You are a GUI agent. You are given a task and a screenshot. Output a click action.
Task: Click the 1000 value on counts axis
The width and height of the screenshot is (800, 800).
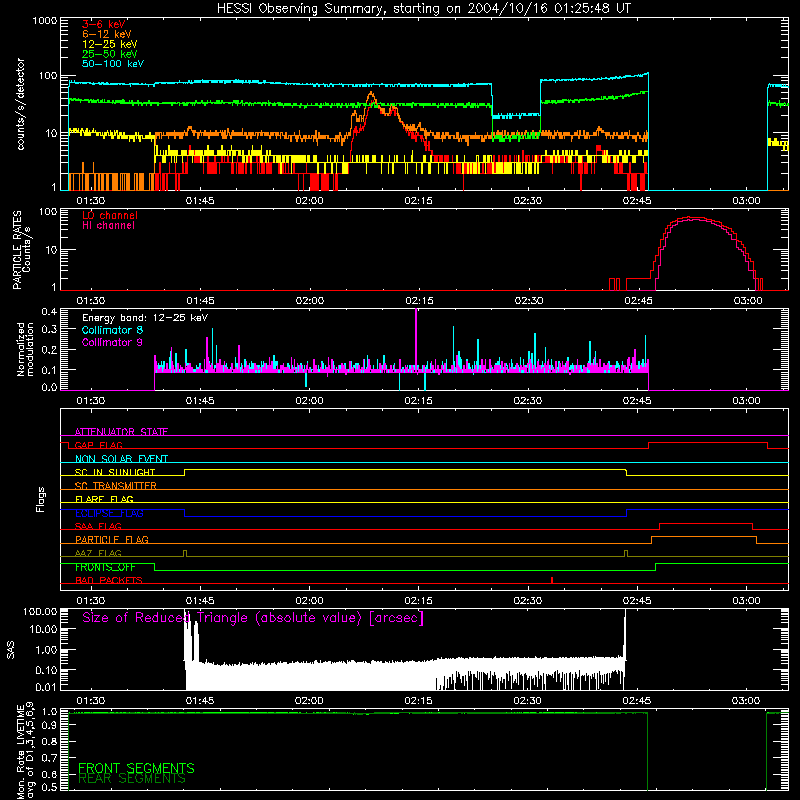point(45,21)
